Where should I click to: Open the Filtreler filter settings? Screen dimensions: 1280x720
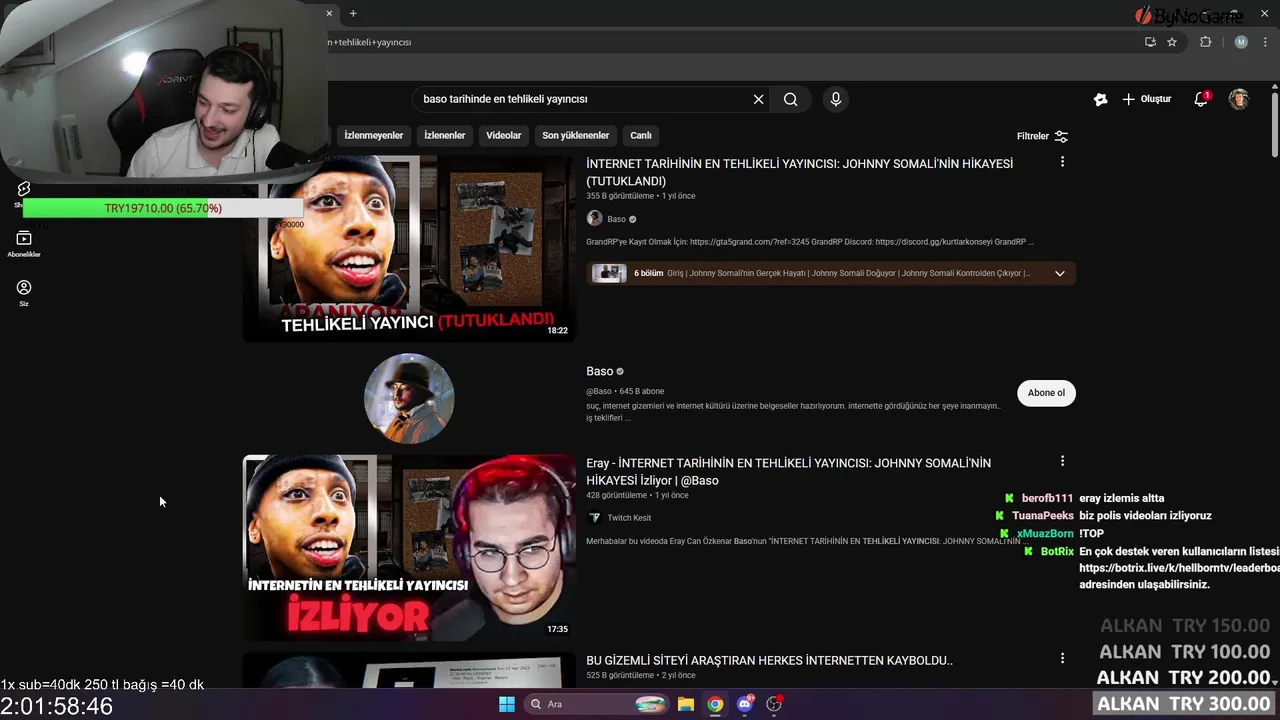pos(1042,136)
